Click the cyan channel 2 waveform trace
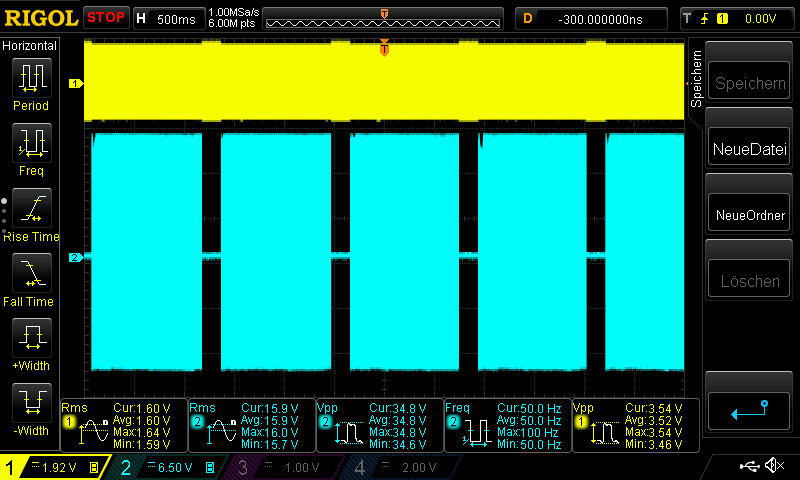This screenshot has width=800, height=480. click(384, 252)
